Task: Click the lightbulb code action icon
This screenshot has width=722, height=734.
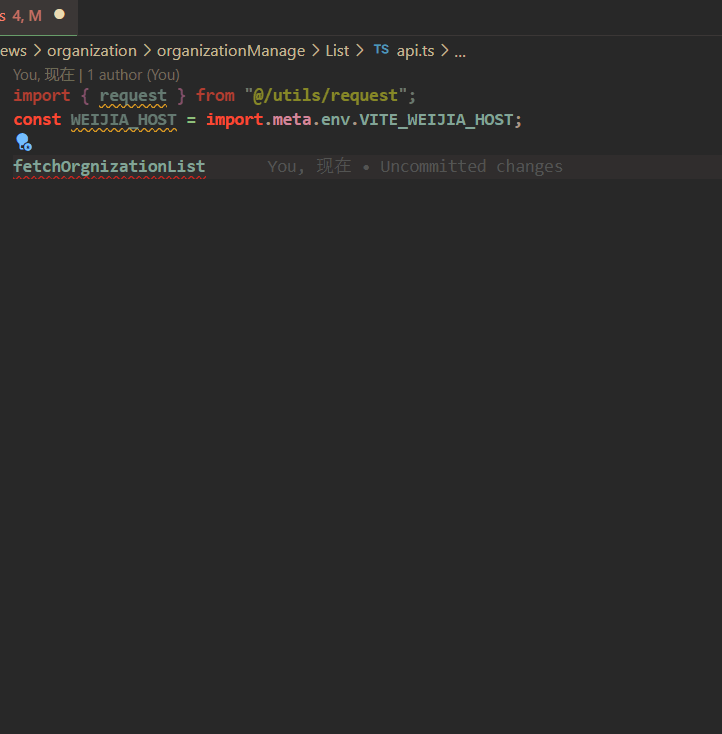Action: 23,142
